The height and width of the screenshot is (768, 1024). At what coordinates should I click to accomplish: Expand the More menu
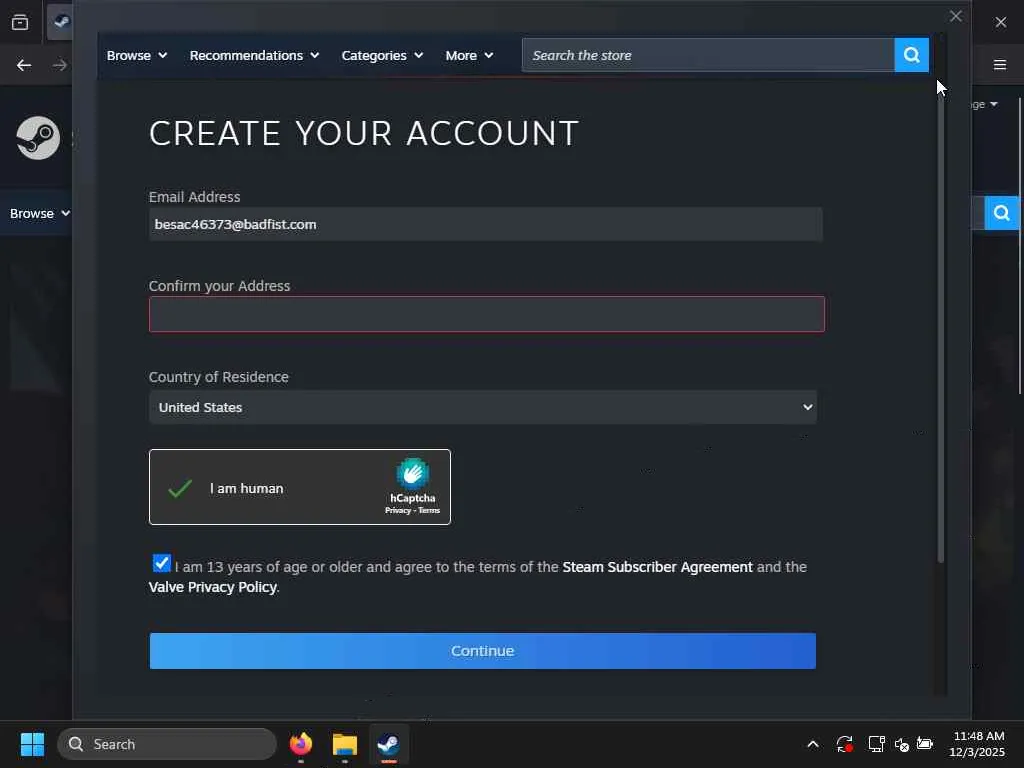point(469,56)
